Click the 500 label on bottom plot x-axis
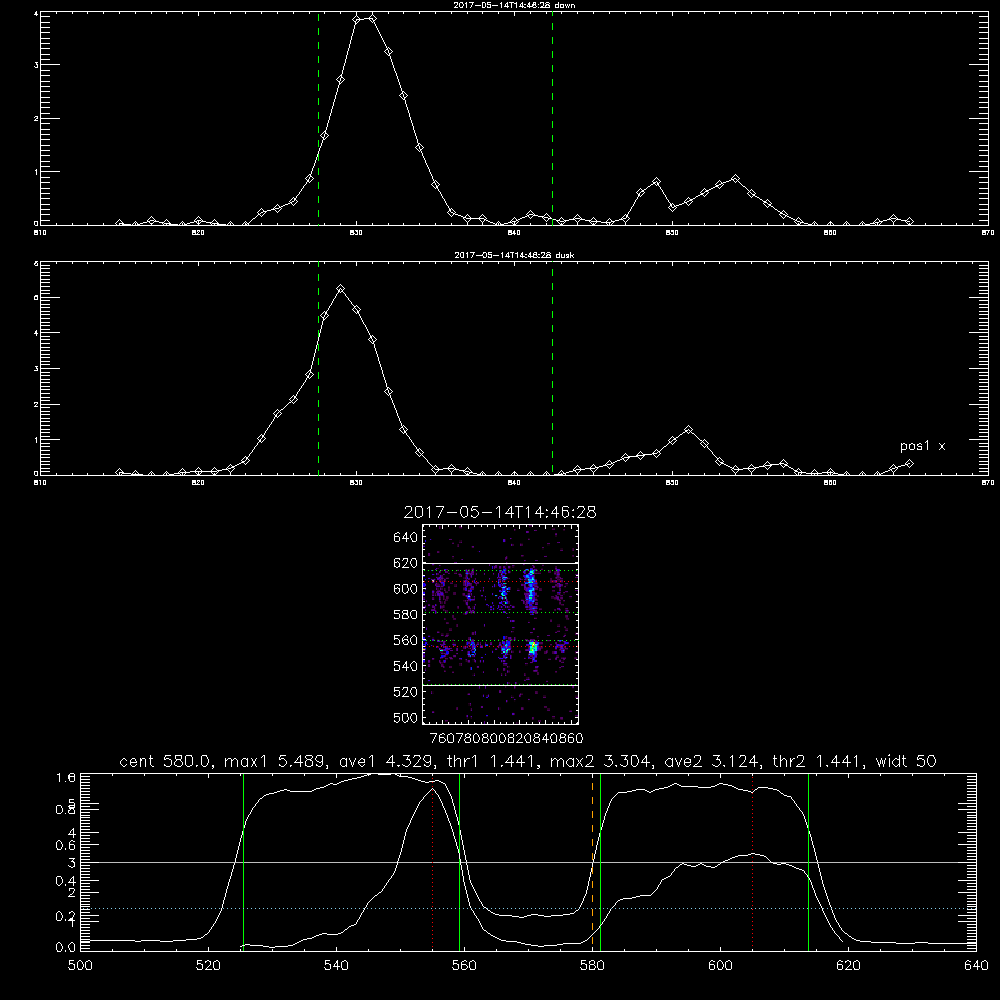Screen dimensions: 1000x1000 pyautogui.click(x=80, y=966)
